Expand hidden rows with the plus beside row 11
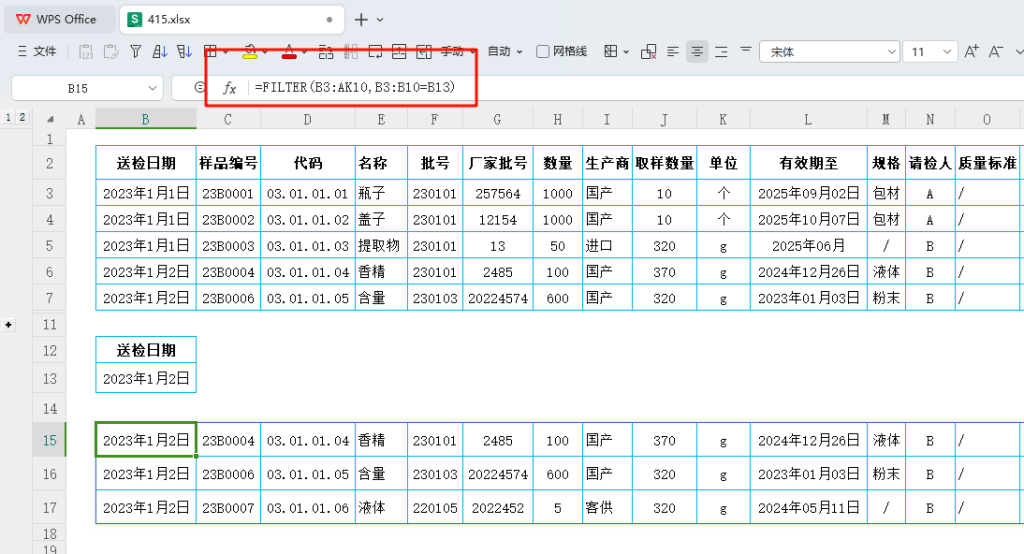Image resolution: width=1024 pixels, height=554 pixels. coord(8,325)
